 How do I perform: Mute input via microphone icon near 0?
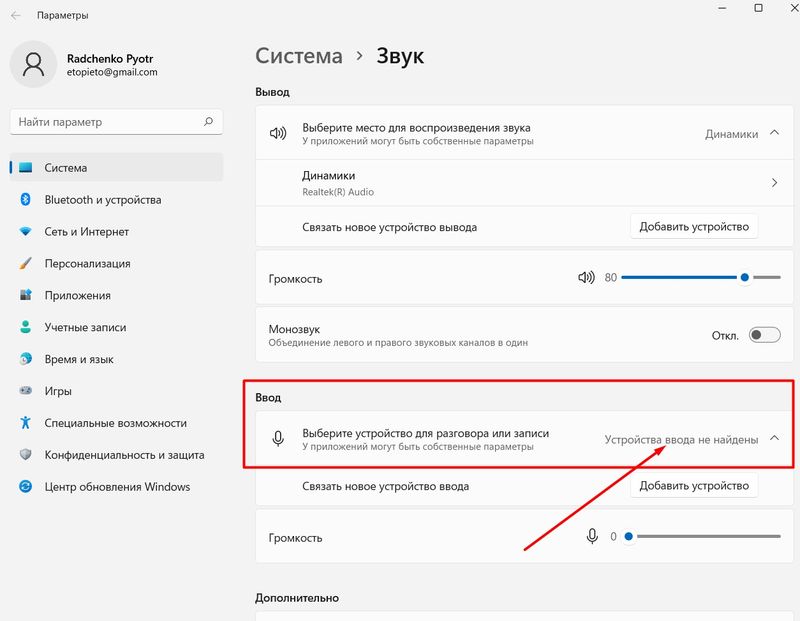click(x=592, y=536)
